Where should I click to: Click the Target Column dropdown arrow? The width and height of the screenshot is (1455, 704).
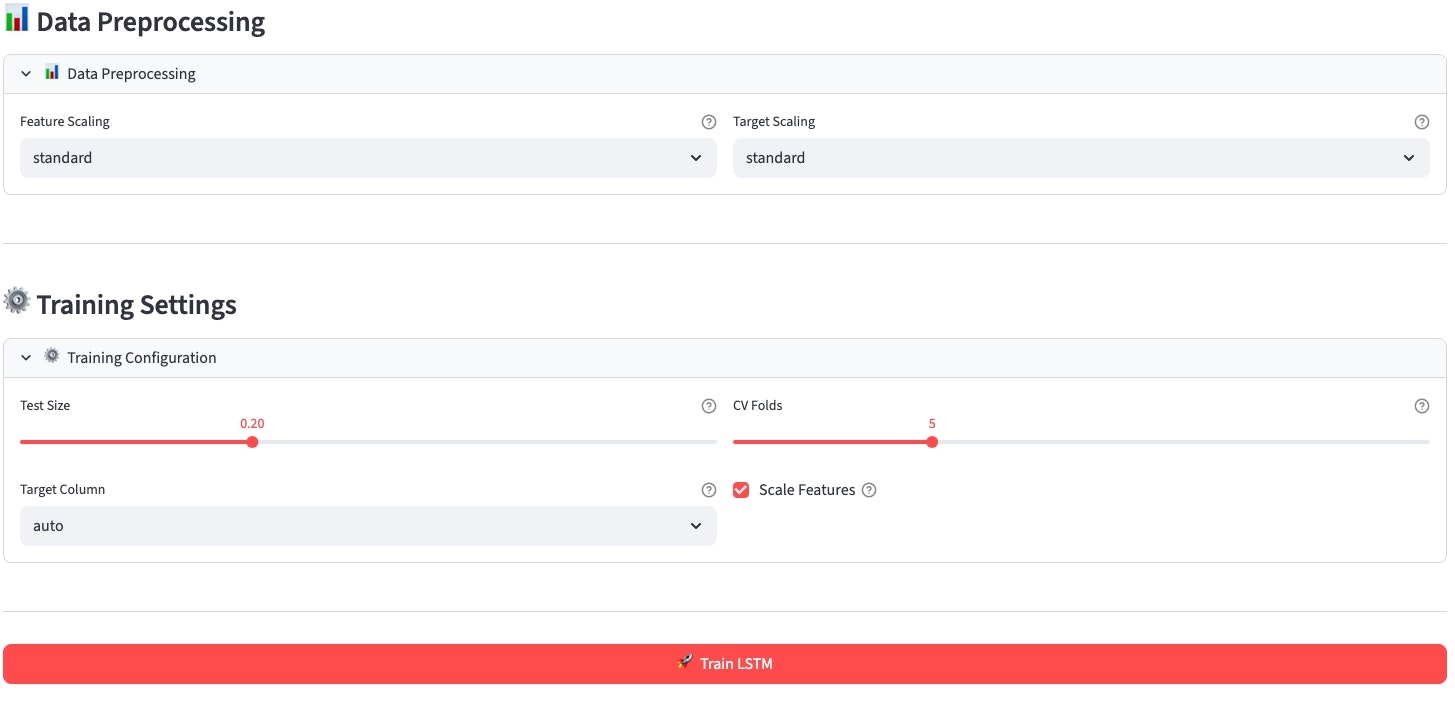pos(696,526)
